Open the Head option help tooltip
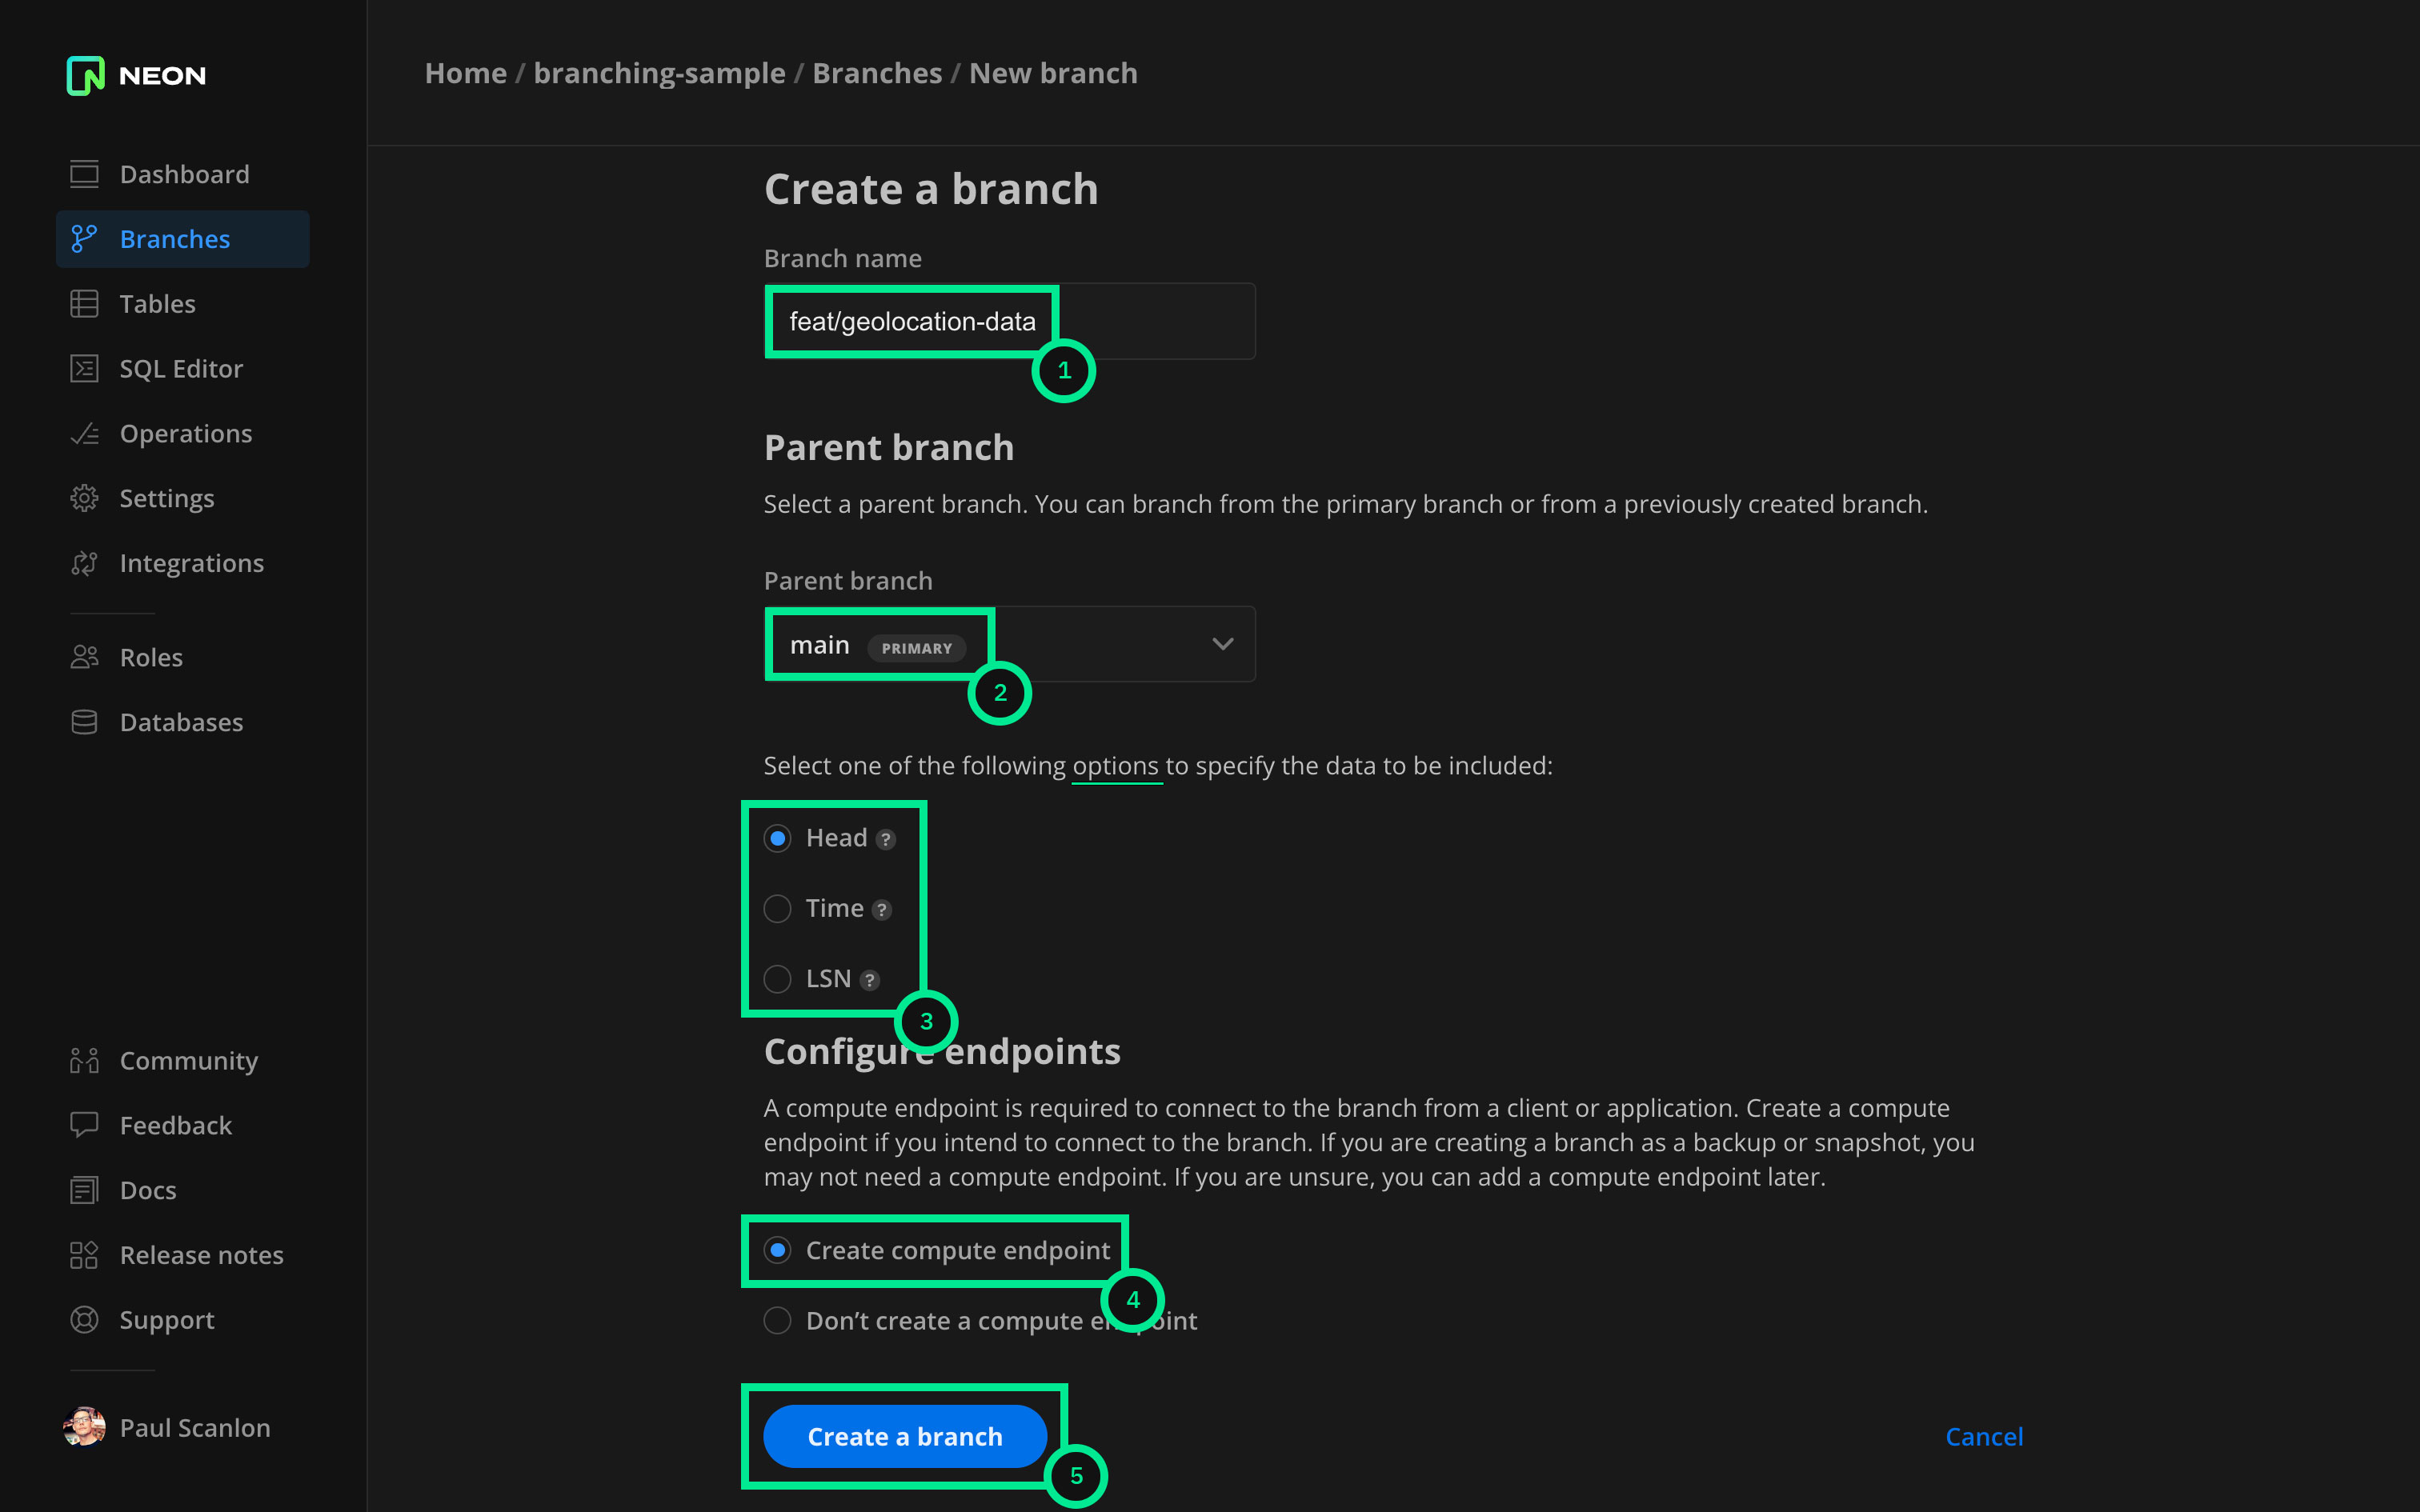The image size is (2420, 1512). click(x=886, y=839)
